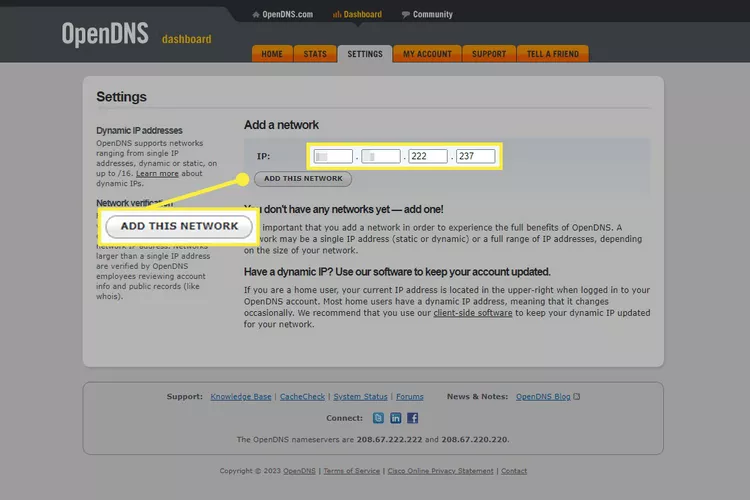Click the IP field containing 222
This screenshot has height=500, width=750.
tap(428, 156)
